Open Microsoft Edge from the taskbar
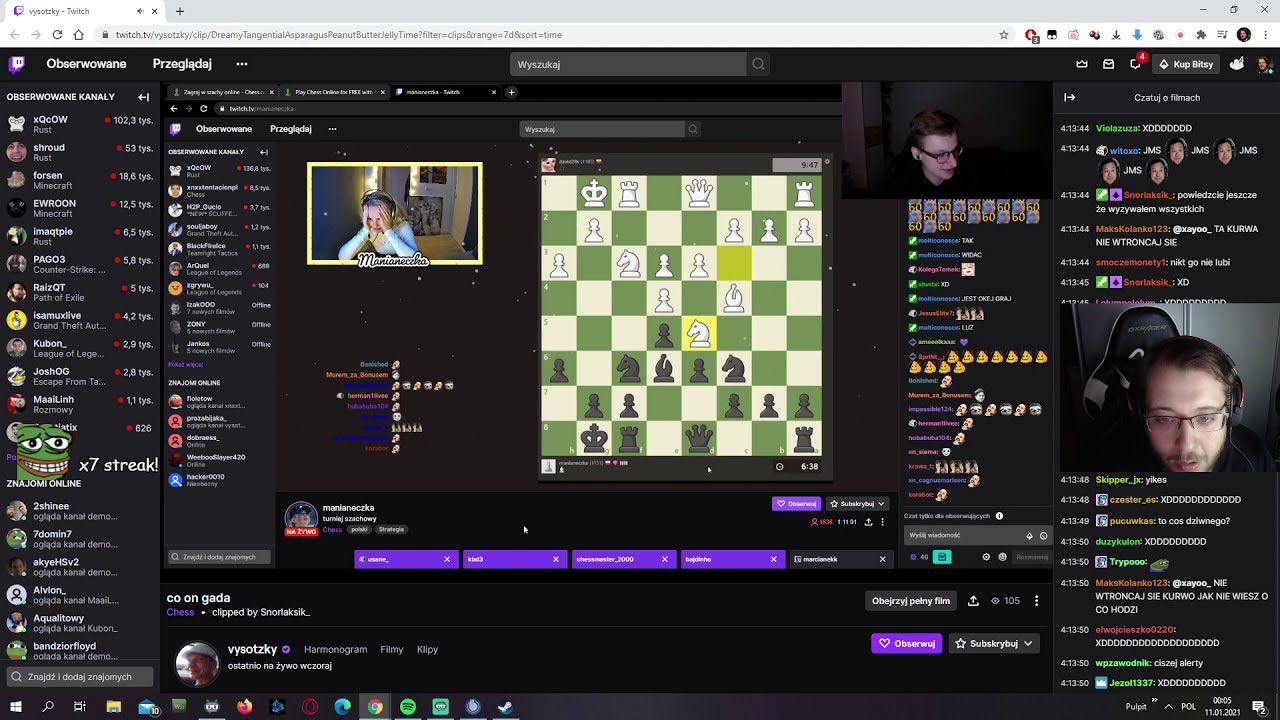This screenshot has height=720, width=1280. (343, 707)
